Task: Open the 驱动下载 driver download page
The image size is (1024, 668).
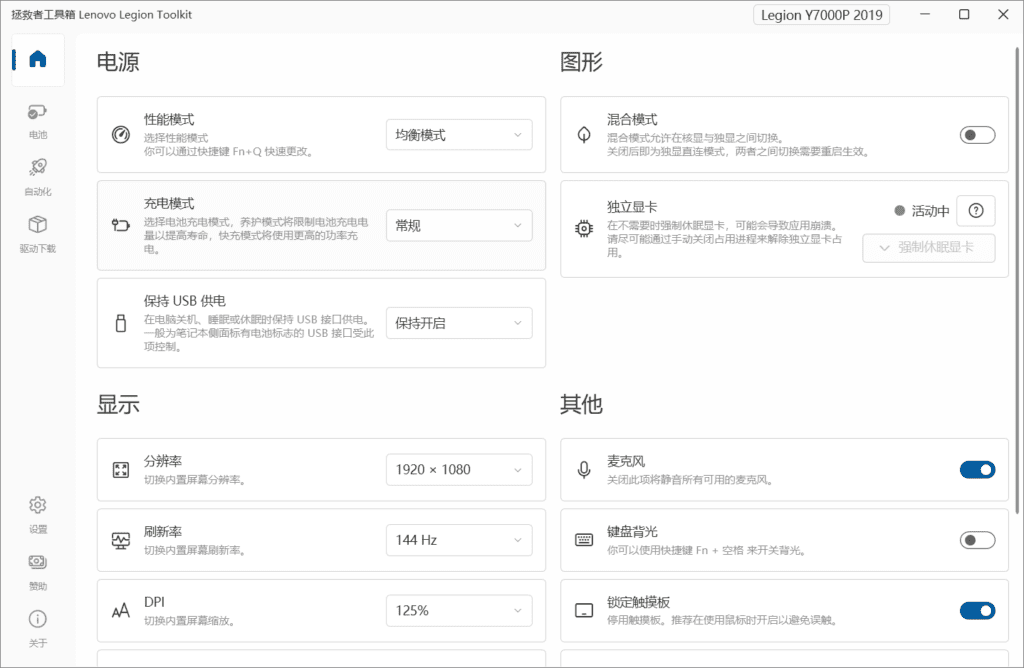Action: point(38,234)
